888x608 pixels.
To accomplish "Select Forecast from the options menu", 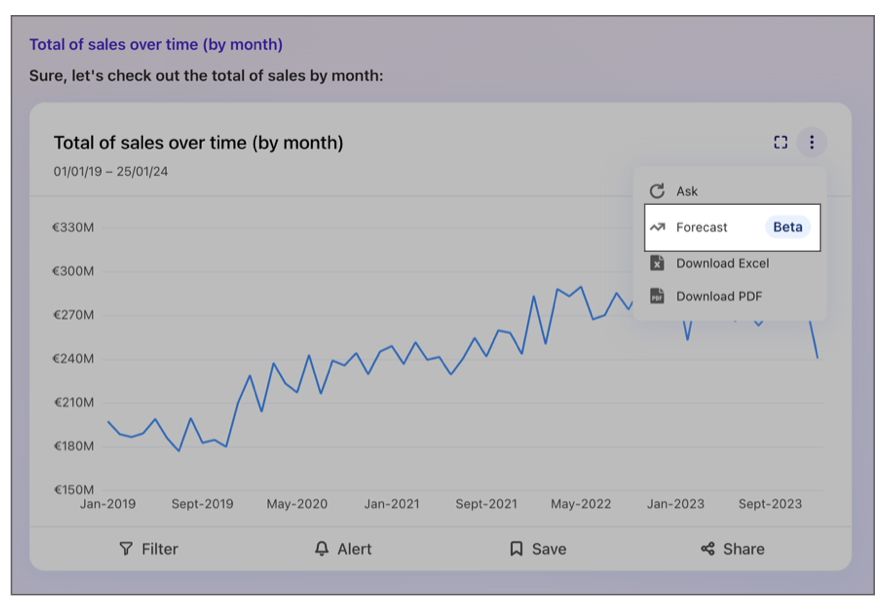I will tap(702, 227).
